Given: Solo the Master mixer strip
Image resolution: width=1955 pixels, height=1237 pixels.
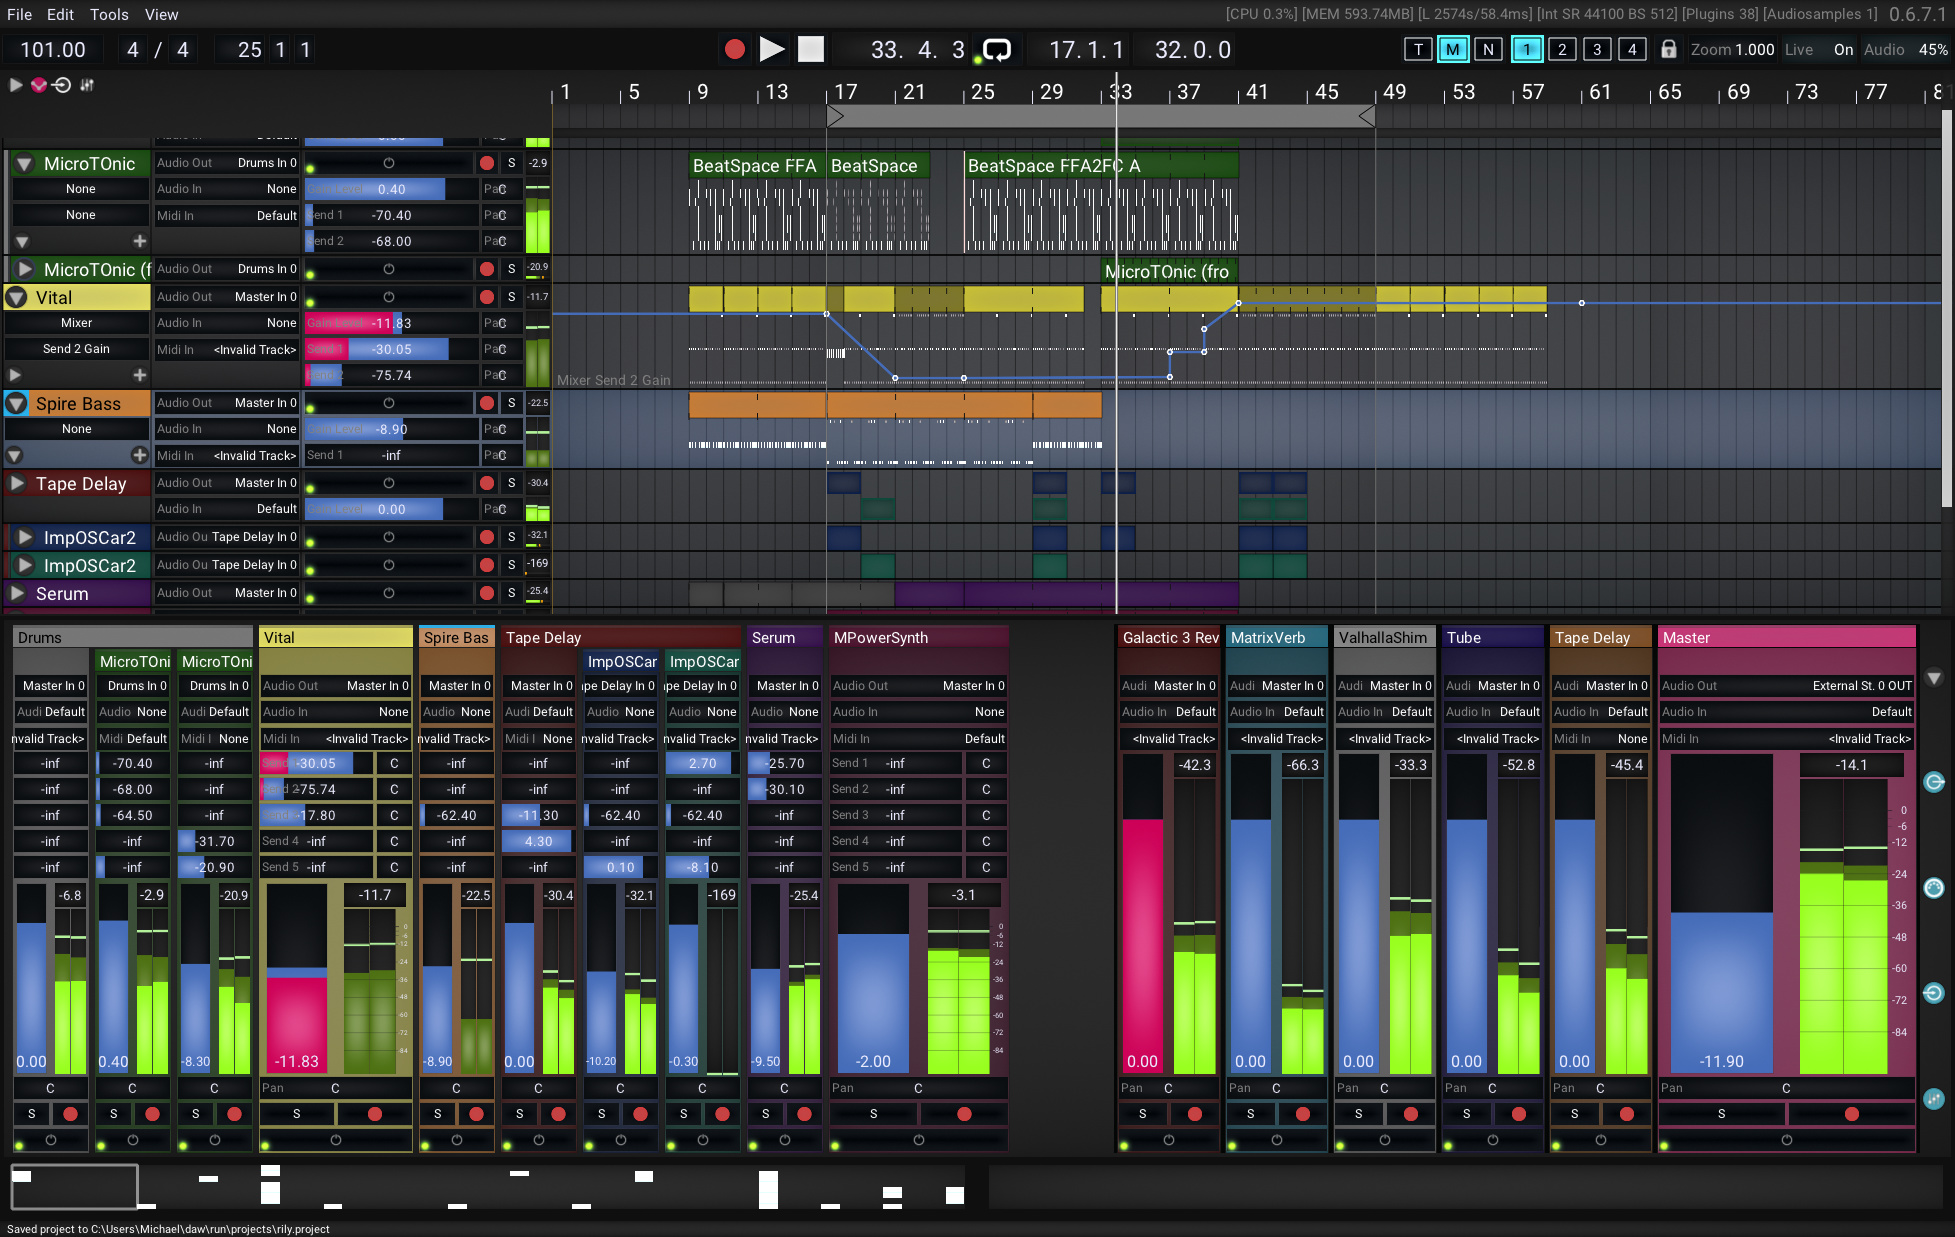Looking at the screenshot, I should point(1721,1114).
